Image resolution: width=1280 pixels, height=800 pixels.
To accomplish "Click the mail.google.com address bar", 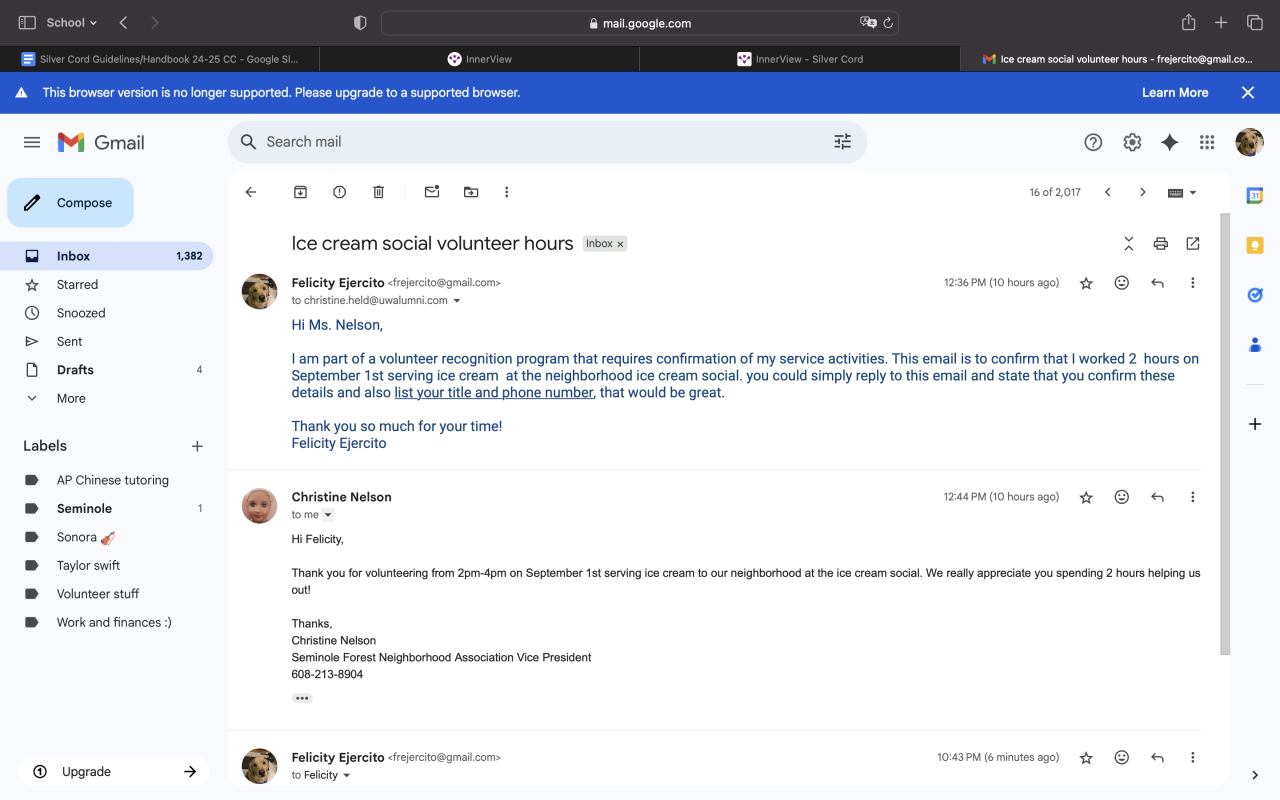I will [640, 23].
